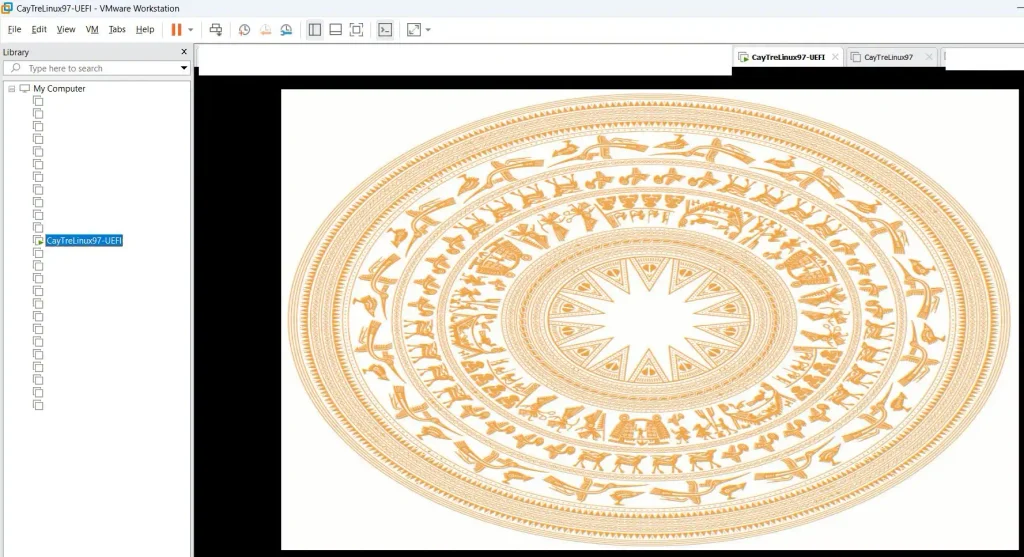Expand the library search dropdown
Image resolution: width=1024 pixels, height=557 pixels.
coord(184,68)
